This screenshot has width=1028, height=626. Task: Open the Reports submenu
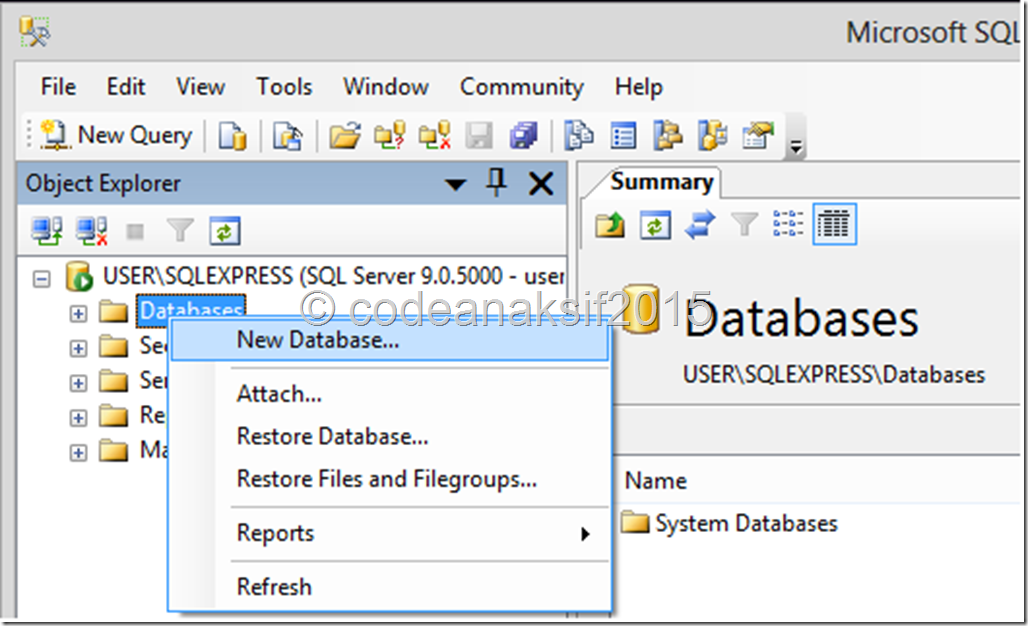[389, 534]
